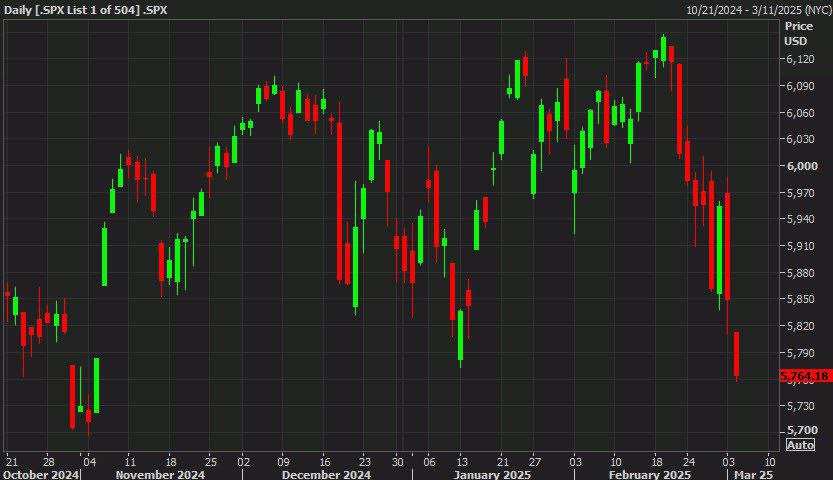This screenshot has height=480, width=833.
Task: Select the 5,700 price axis label
Action: click(802, 430)
